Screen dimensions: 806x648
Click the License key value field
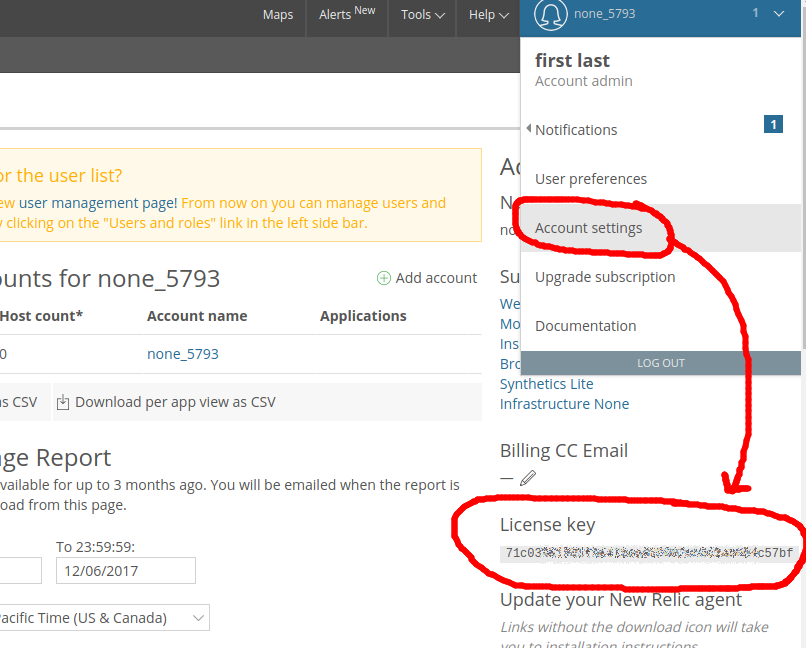(x=649, y=553)
